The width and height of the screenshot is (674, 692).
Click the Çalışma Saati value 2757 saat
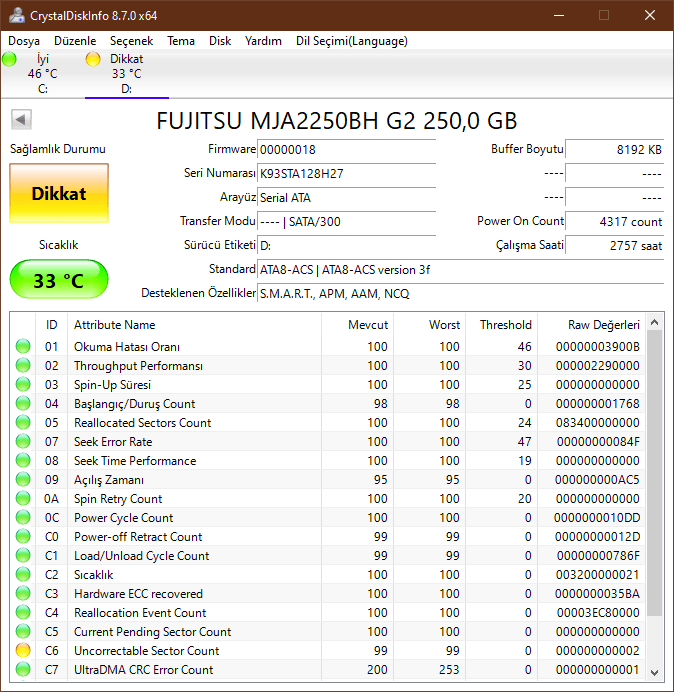[614, 245]
